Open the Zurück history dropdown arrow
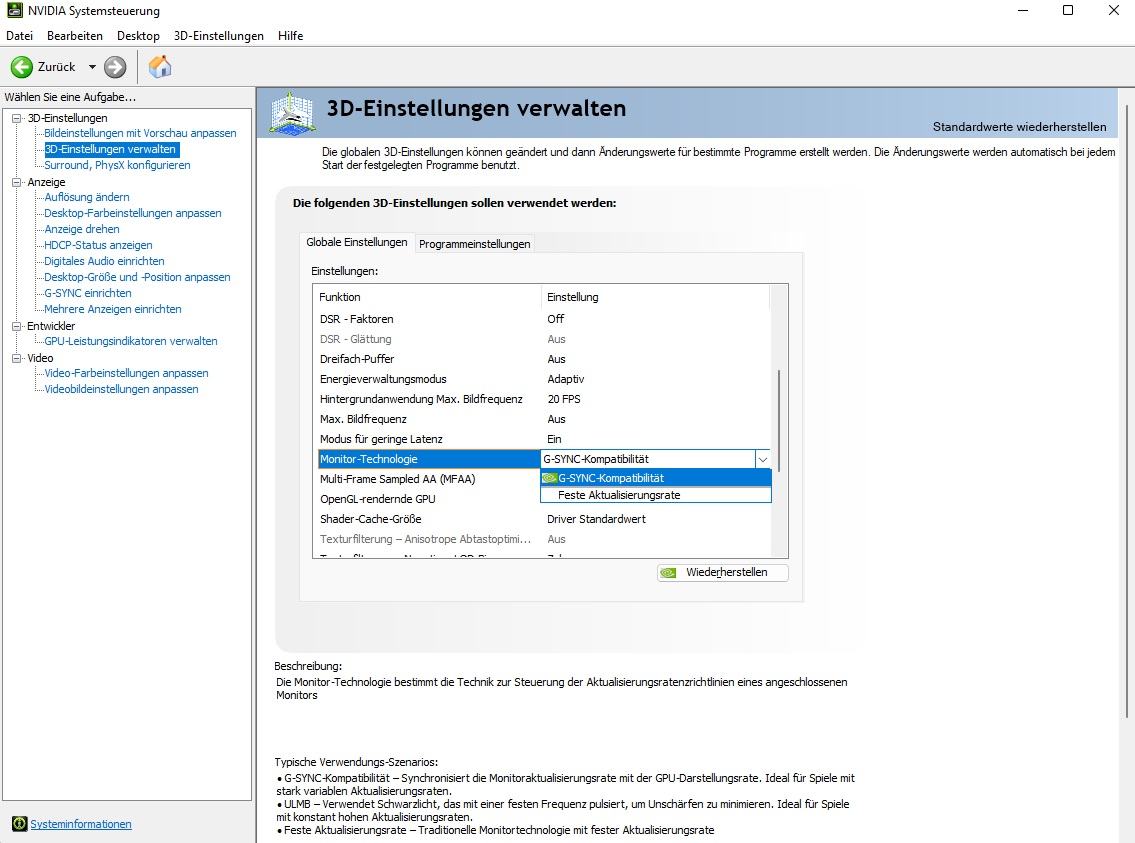 [x=92, y=67]
